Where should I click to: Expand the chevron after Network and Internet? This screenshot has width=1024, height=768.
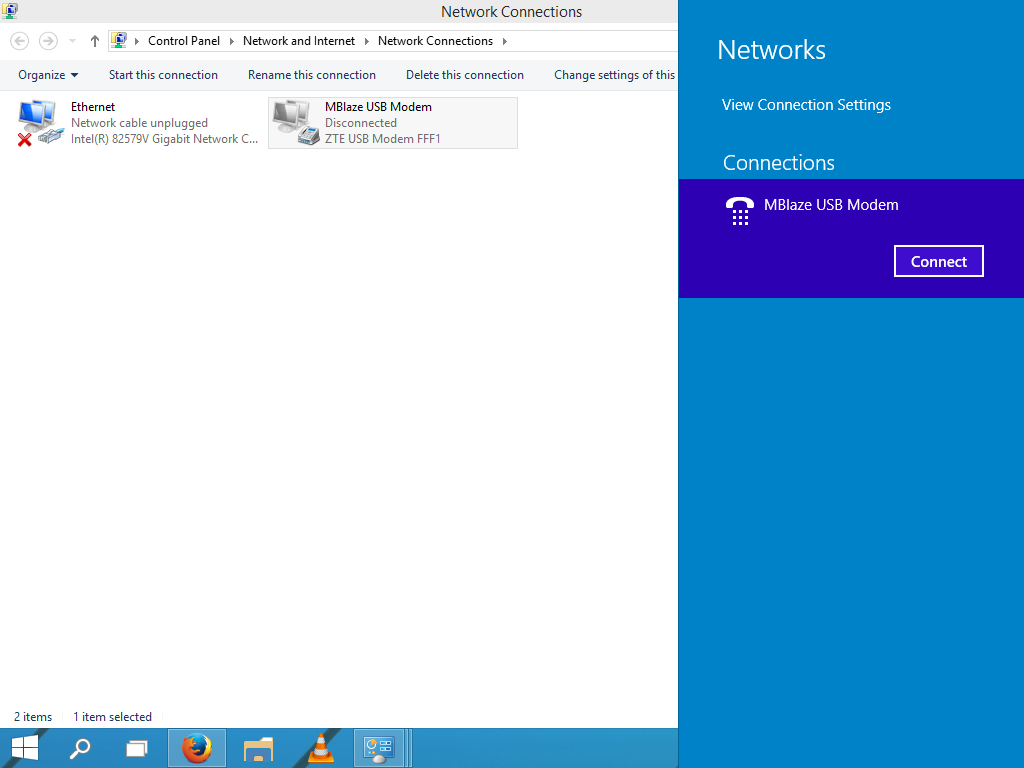tap(366, 41)
